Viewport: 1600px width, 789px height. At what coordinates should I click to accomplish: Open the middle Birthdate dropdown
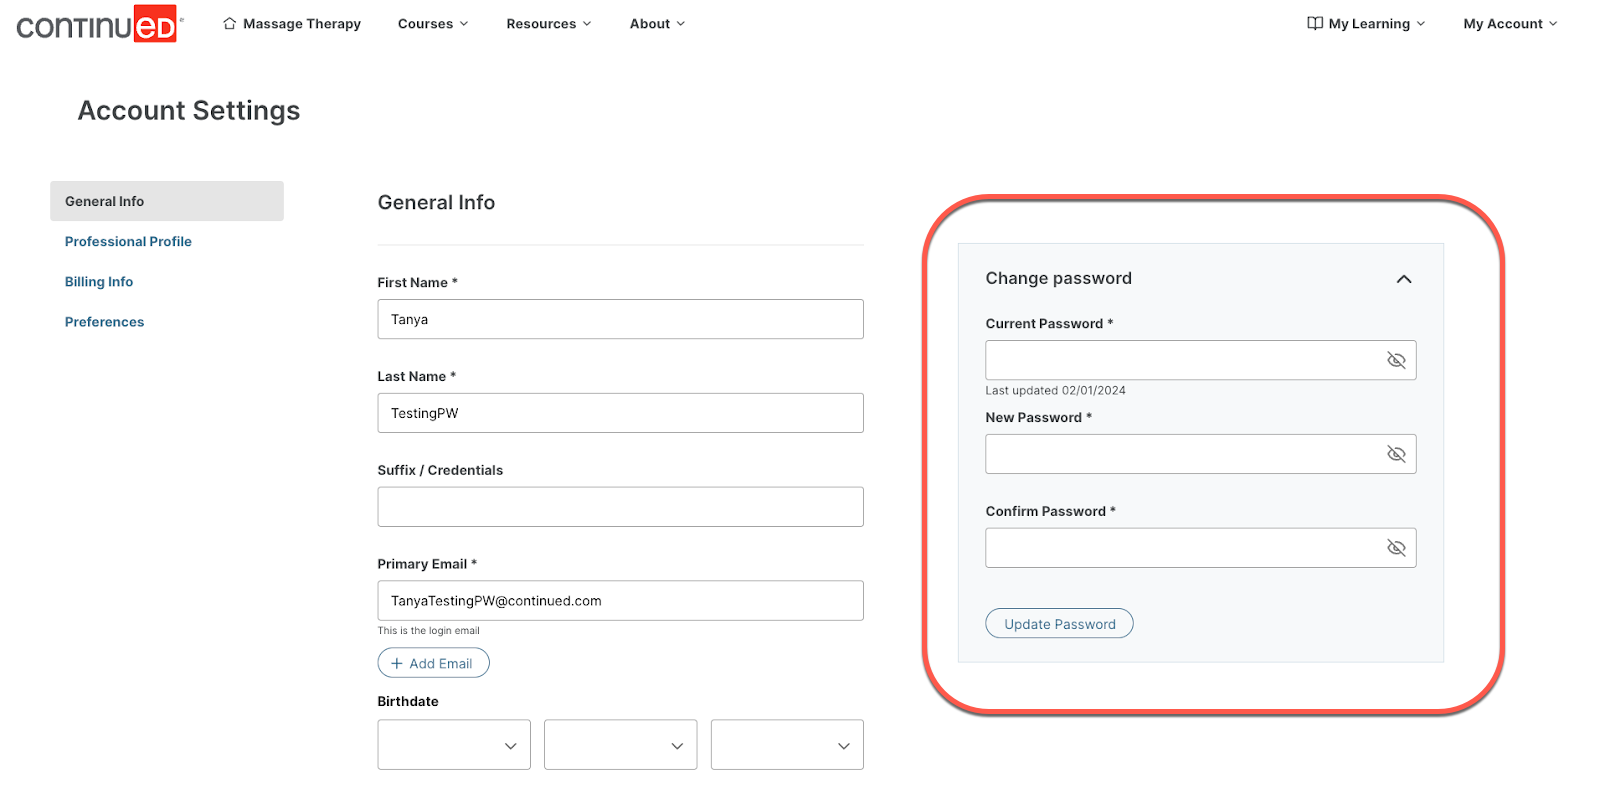[620, 745]
